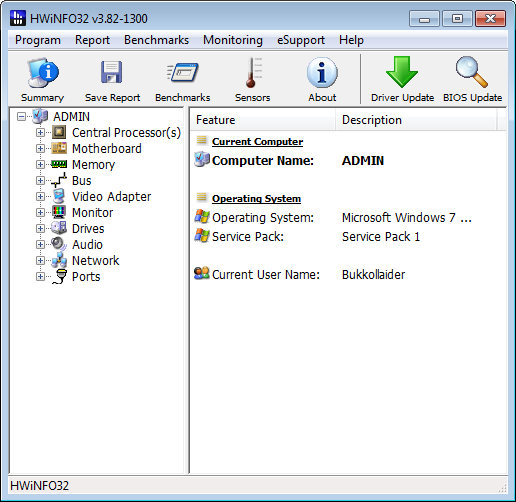
Task: Expand the Drives tree node
Action: click(40, 229)
